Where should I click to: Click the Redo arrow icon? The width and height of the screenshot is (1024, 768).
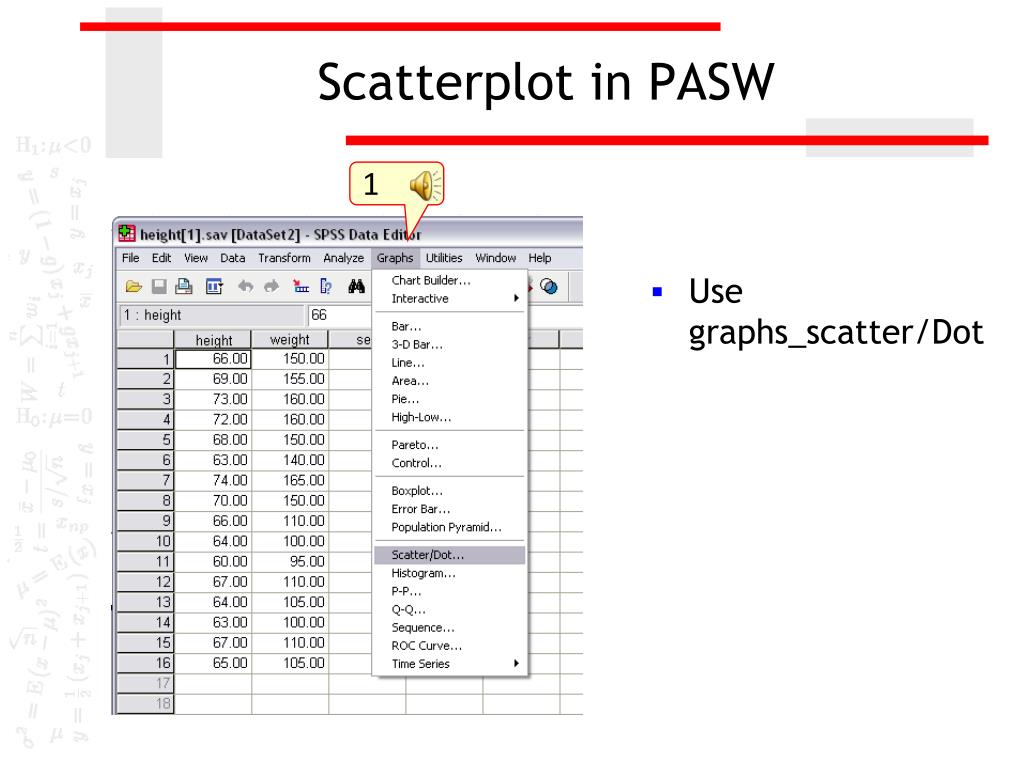coord(271,286)
